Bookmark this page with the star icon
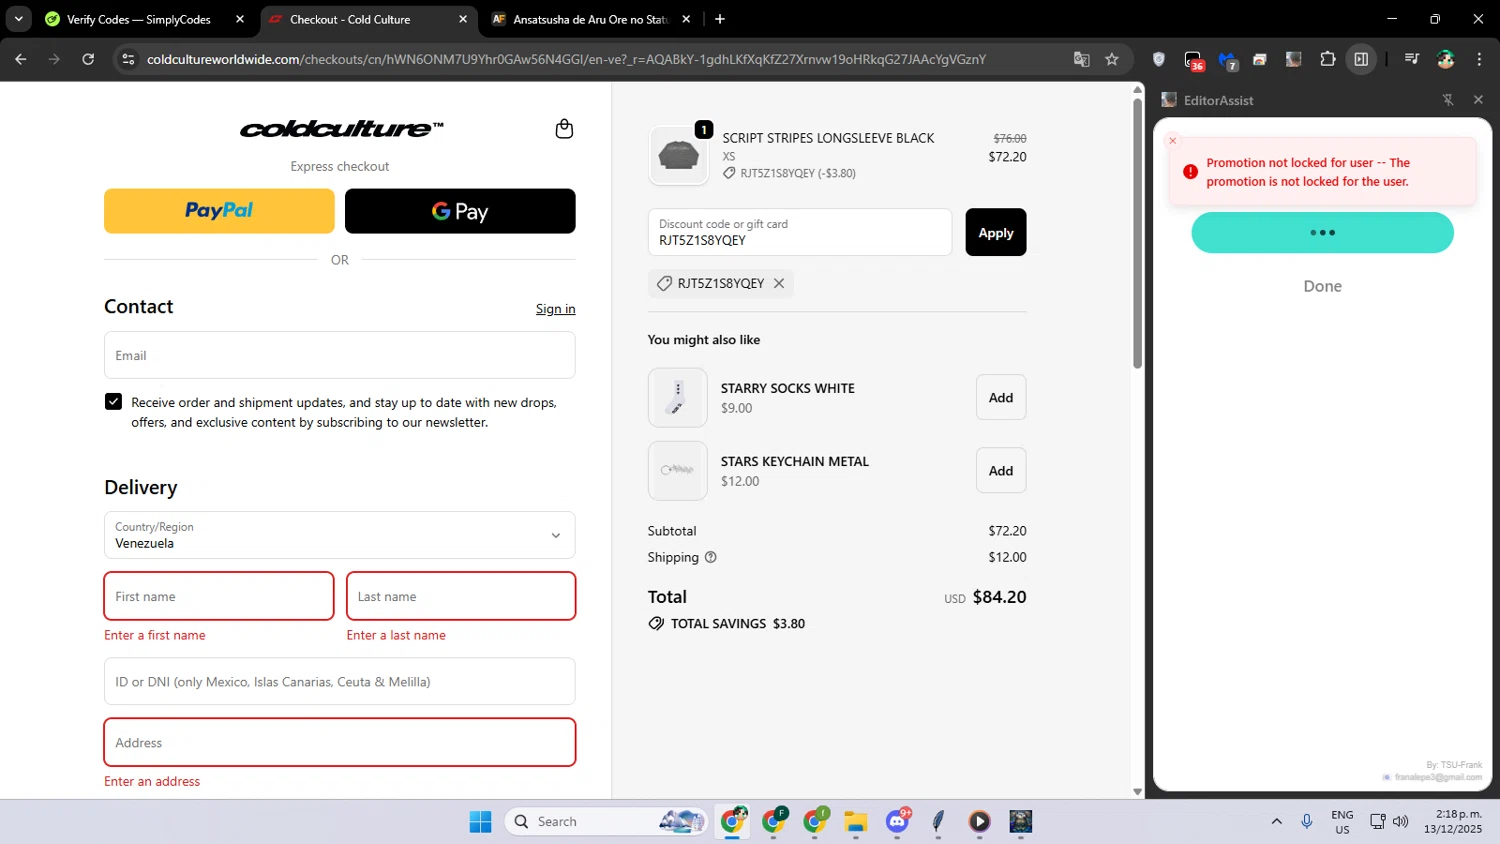 tap(1112, 59)
